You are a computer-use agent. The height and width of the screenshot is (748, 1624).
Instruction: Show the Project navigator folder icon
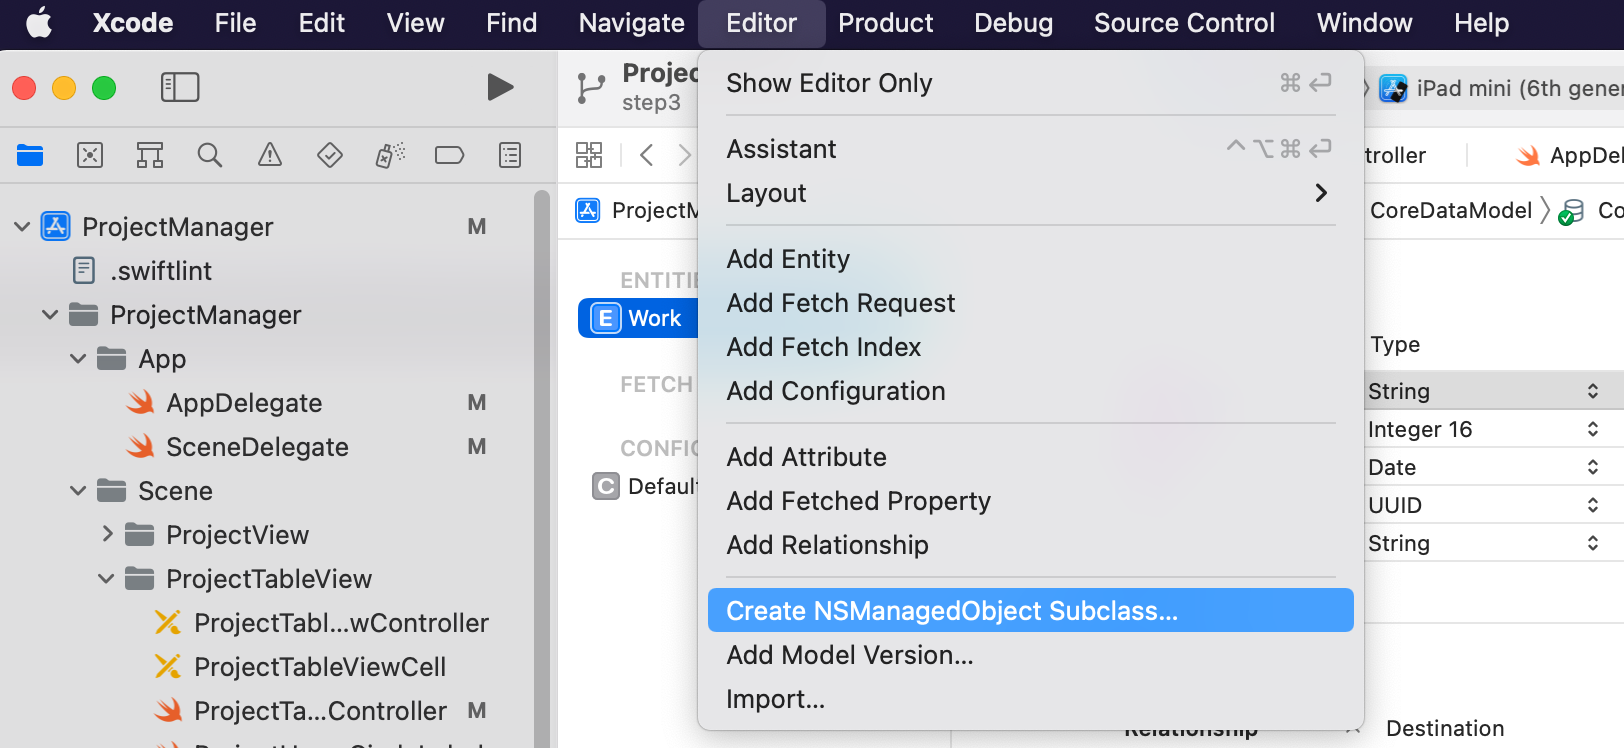pyautogui.click(x=30, y=155)
